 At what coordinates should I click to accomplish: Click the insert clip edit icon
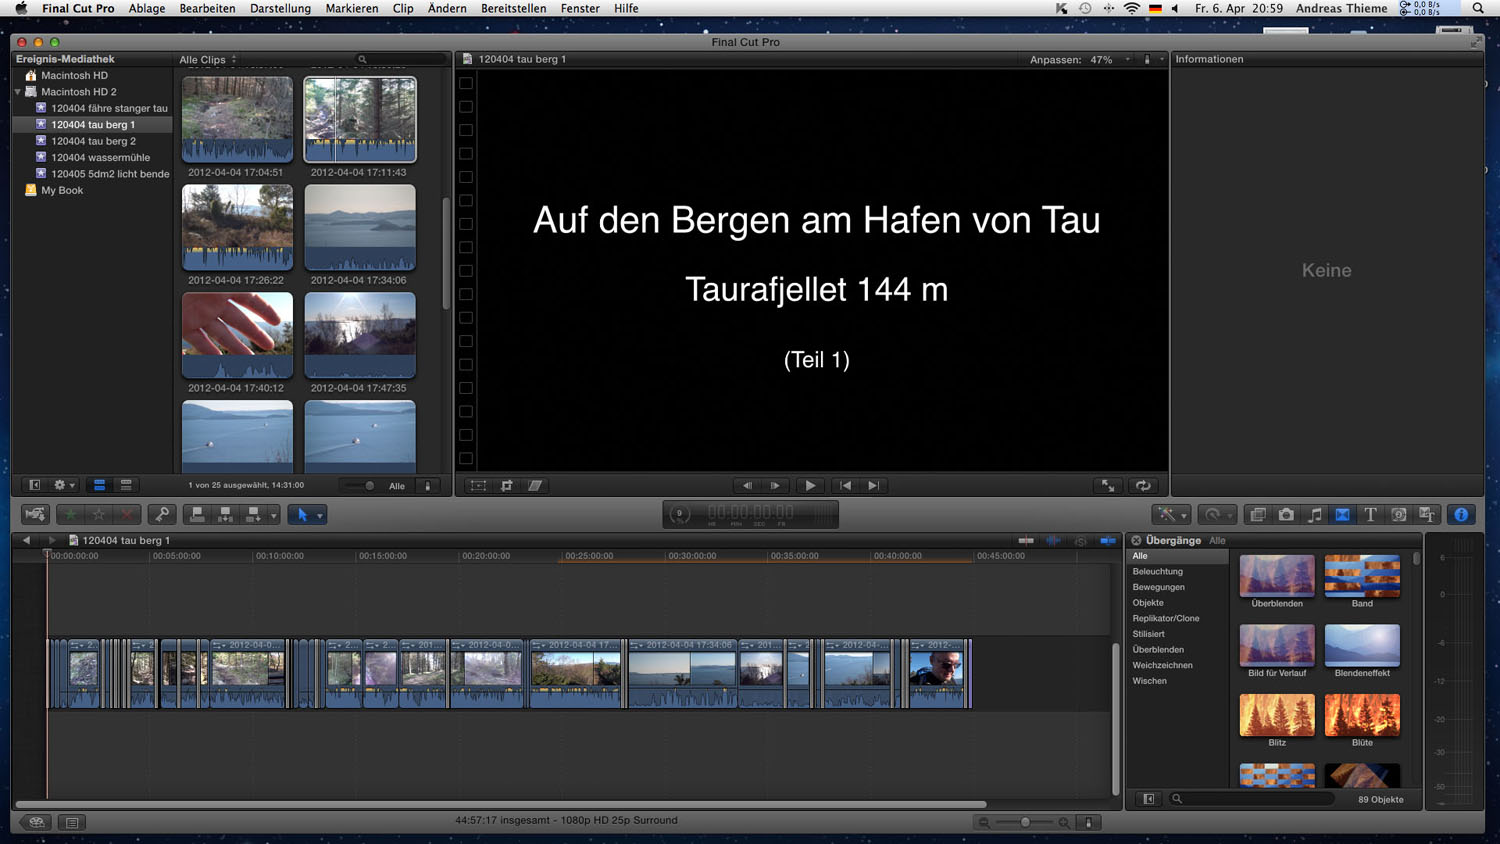tap(225, 514)
